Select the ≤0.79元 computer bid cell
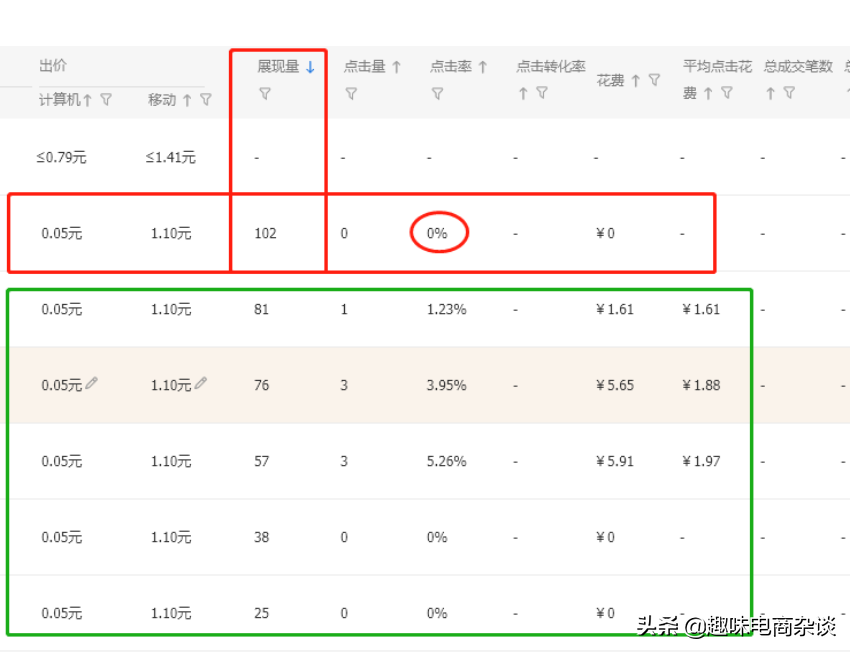Image resolution: width=855 pixels, height=656 pixels. click(61, 158)
